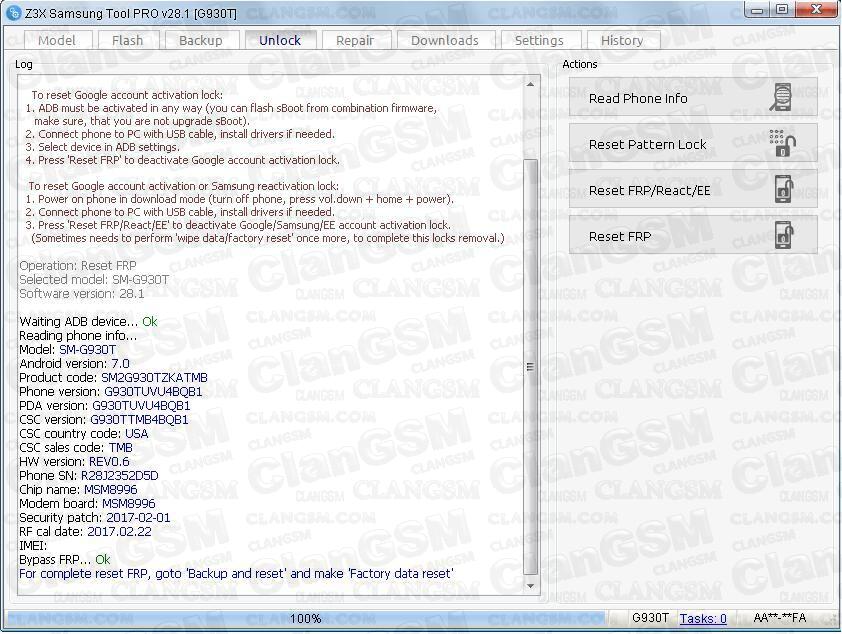Run Reset Pattern Lock action
The width and height of the screenshot is (842, 634).
693,143
